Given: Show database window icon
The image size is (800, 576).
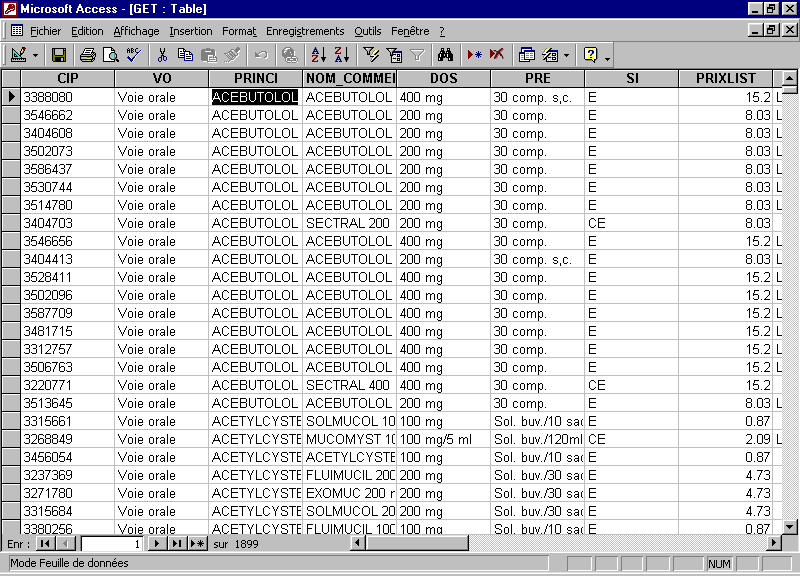Looking at the screenshot, I should (527, 55).
